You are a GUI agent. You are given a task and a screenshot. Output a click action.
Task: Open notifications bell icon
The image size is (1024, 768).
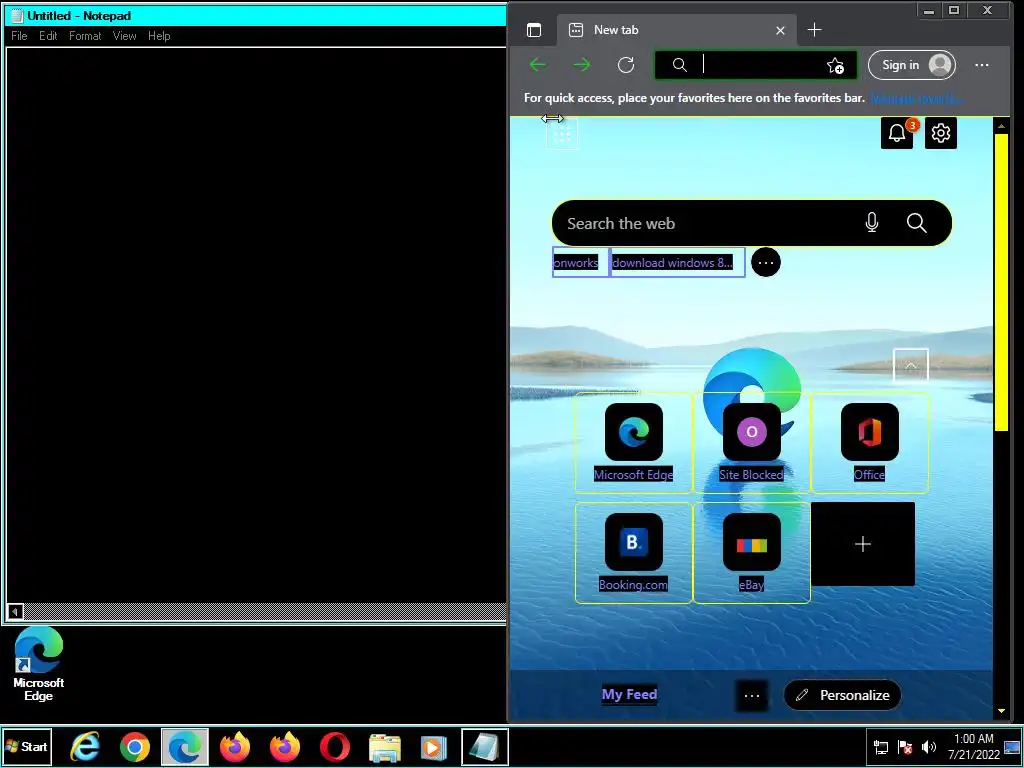pos(897,133)
